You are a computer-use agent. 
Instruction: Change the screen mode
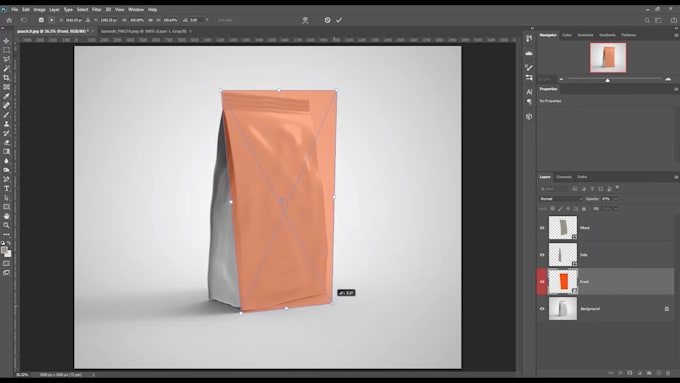coord(6,273)
